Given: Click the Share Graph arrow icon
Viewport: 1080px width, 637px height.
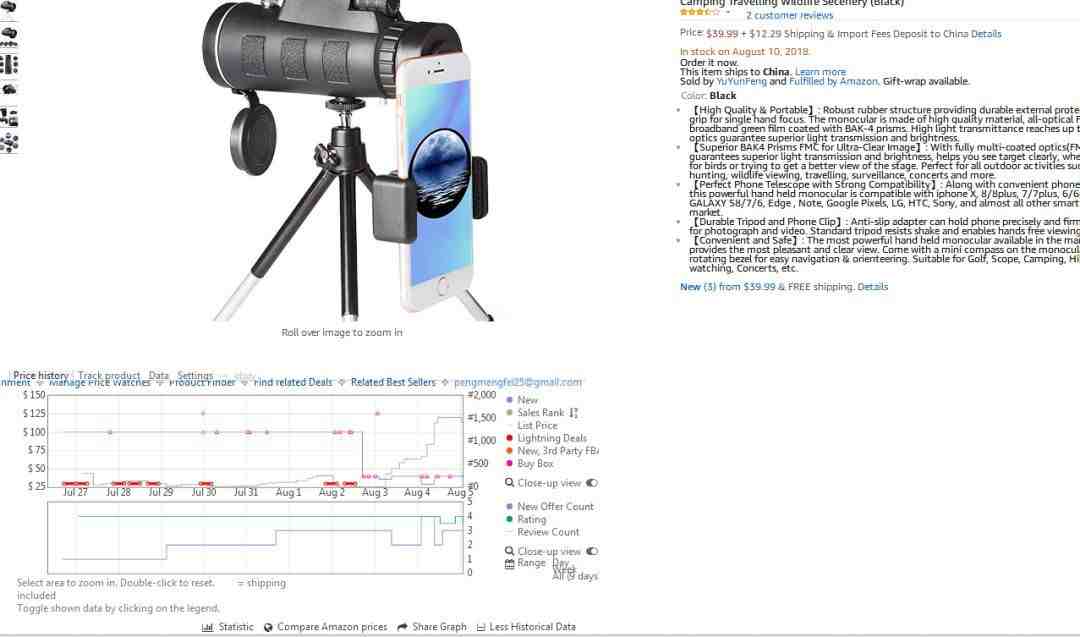Looking at the screenshot, I should [x=402, y=627].
